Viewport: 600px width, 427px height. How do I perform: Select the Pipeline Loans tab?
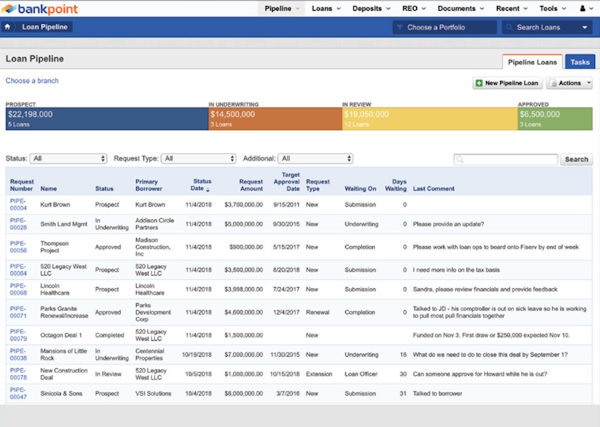pos(531,62)
